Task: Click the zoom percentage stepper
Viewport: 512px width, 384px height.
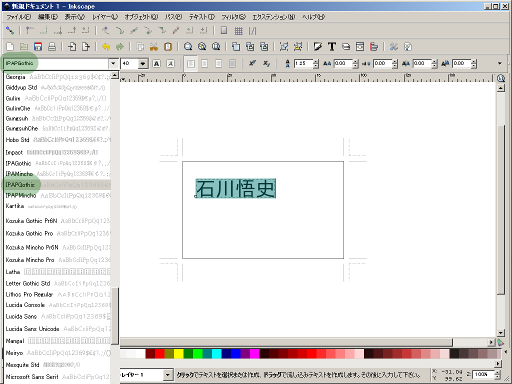Action: (497, 375)
